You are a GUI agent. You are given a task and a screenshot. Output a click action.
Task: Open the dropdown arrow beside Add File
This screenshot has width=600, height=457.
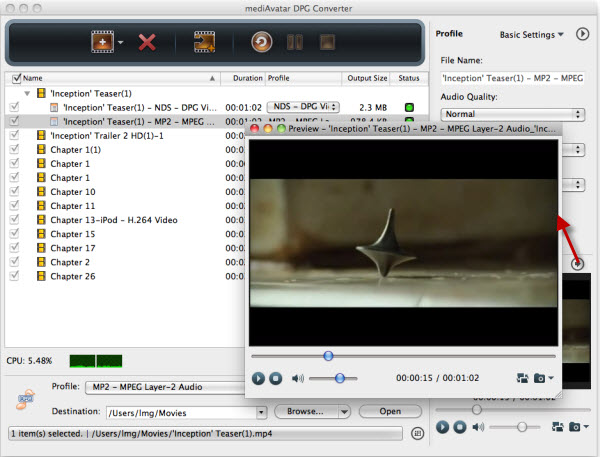pyautogui.click(x=121, y=42)
